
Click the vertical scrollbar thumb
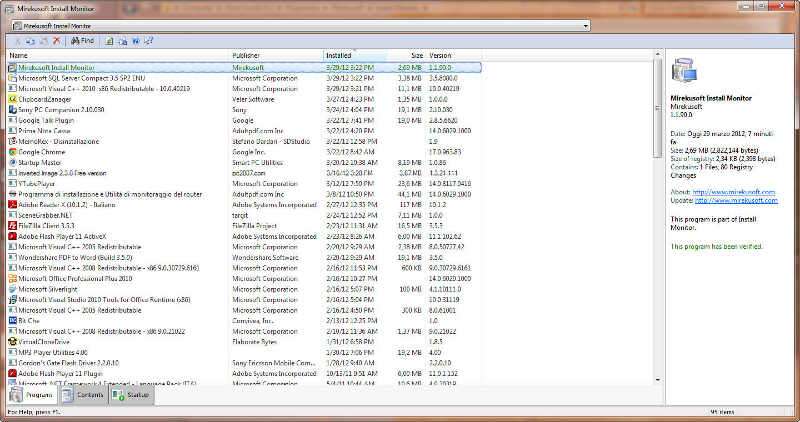(x=658, y=108)
